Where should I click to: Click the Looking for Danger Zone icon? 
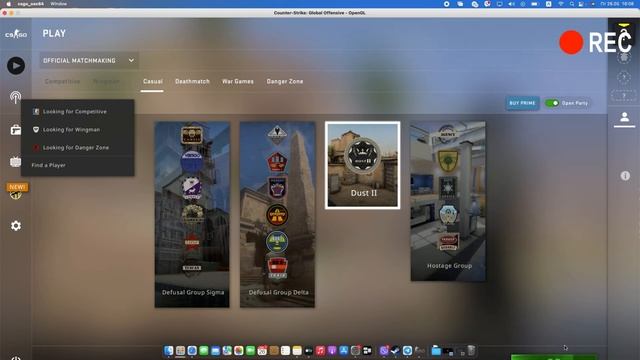coord(36,147)
